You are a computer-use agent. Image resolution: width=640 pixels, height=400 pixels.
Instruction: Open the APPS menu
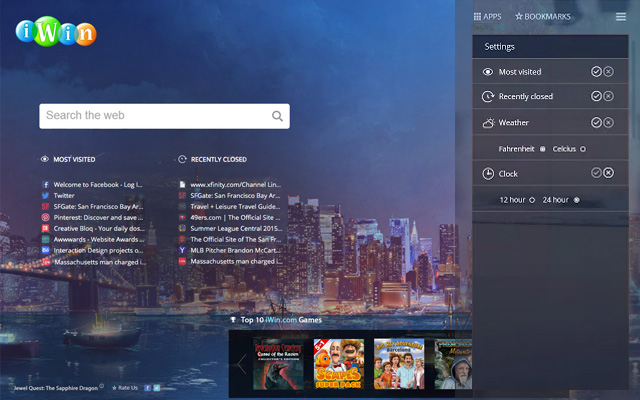click(x=487, y=17)
